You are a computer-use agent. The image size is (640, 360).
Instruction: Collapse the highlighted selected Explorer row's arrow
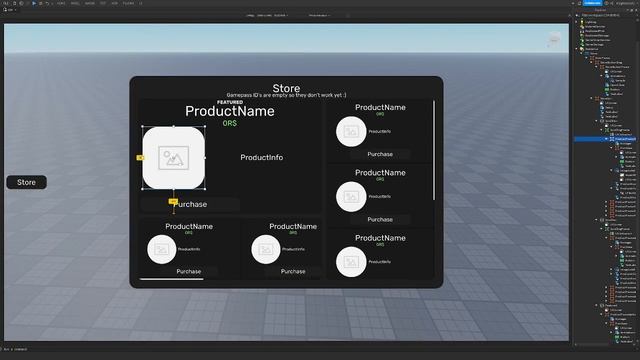coord(606,139)
